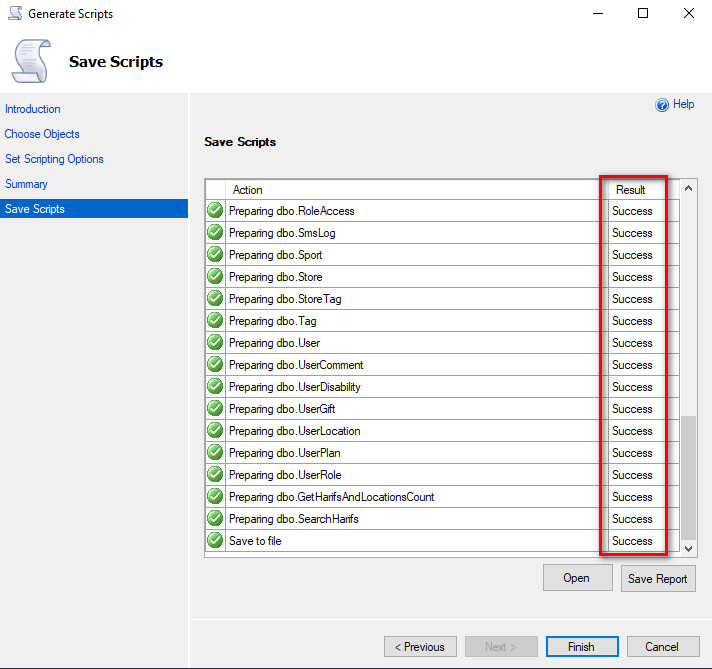This screenshot has height=669, width=712.
Task: Click the success icon for dbo.GetHarifsAndLocationsCount
Action: click(215, 496)
